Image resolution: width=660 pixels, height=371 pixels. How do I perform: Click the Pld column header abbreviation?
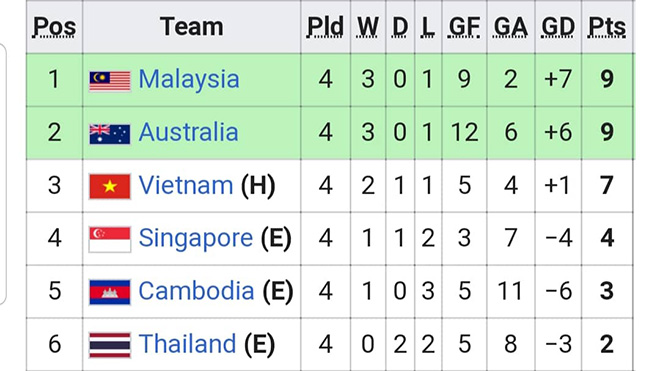pyautogui.click(x=325, y=27)
